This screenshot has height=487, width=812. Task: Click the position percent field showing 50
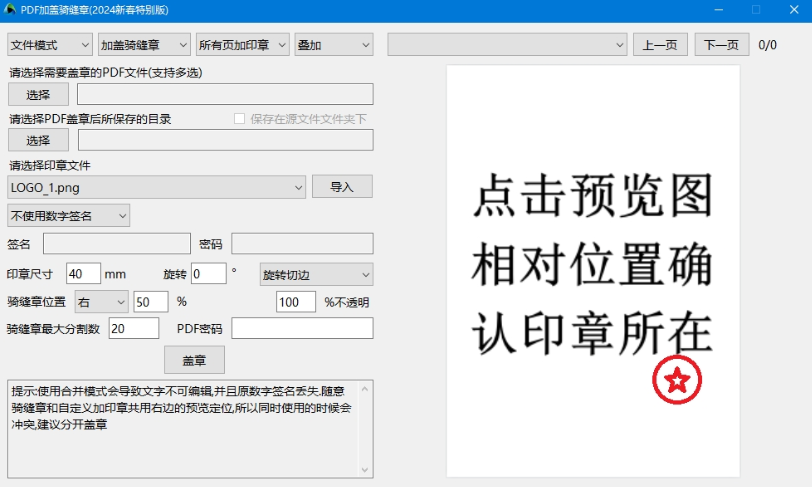pos(151,302)
